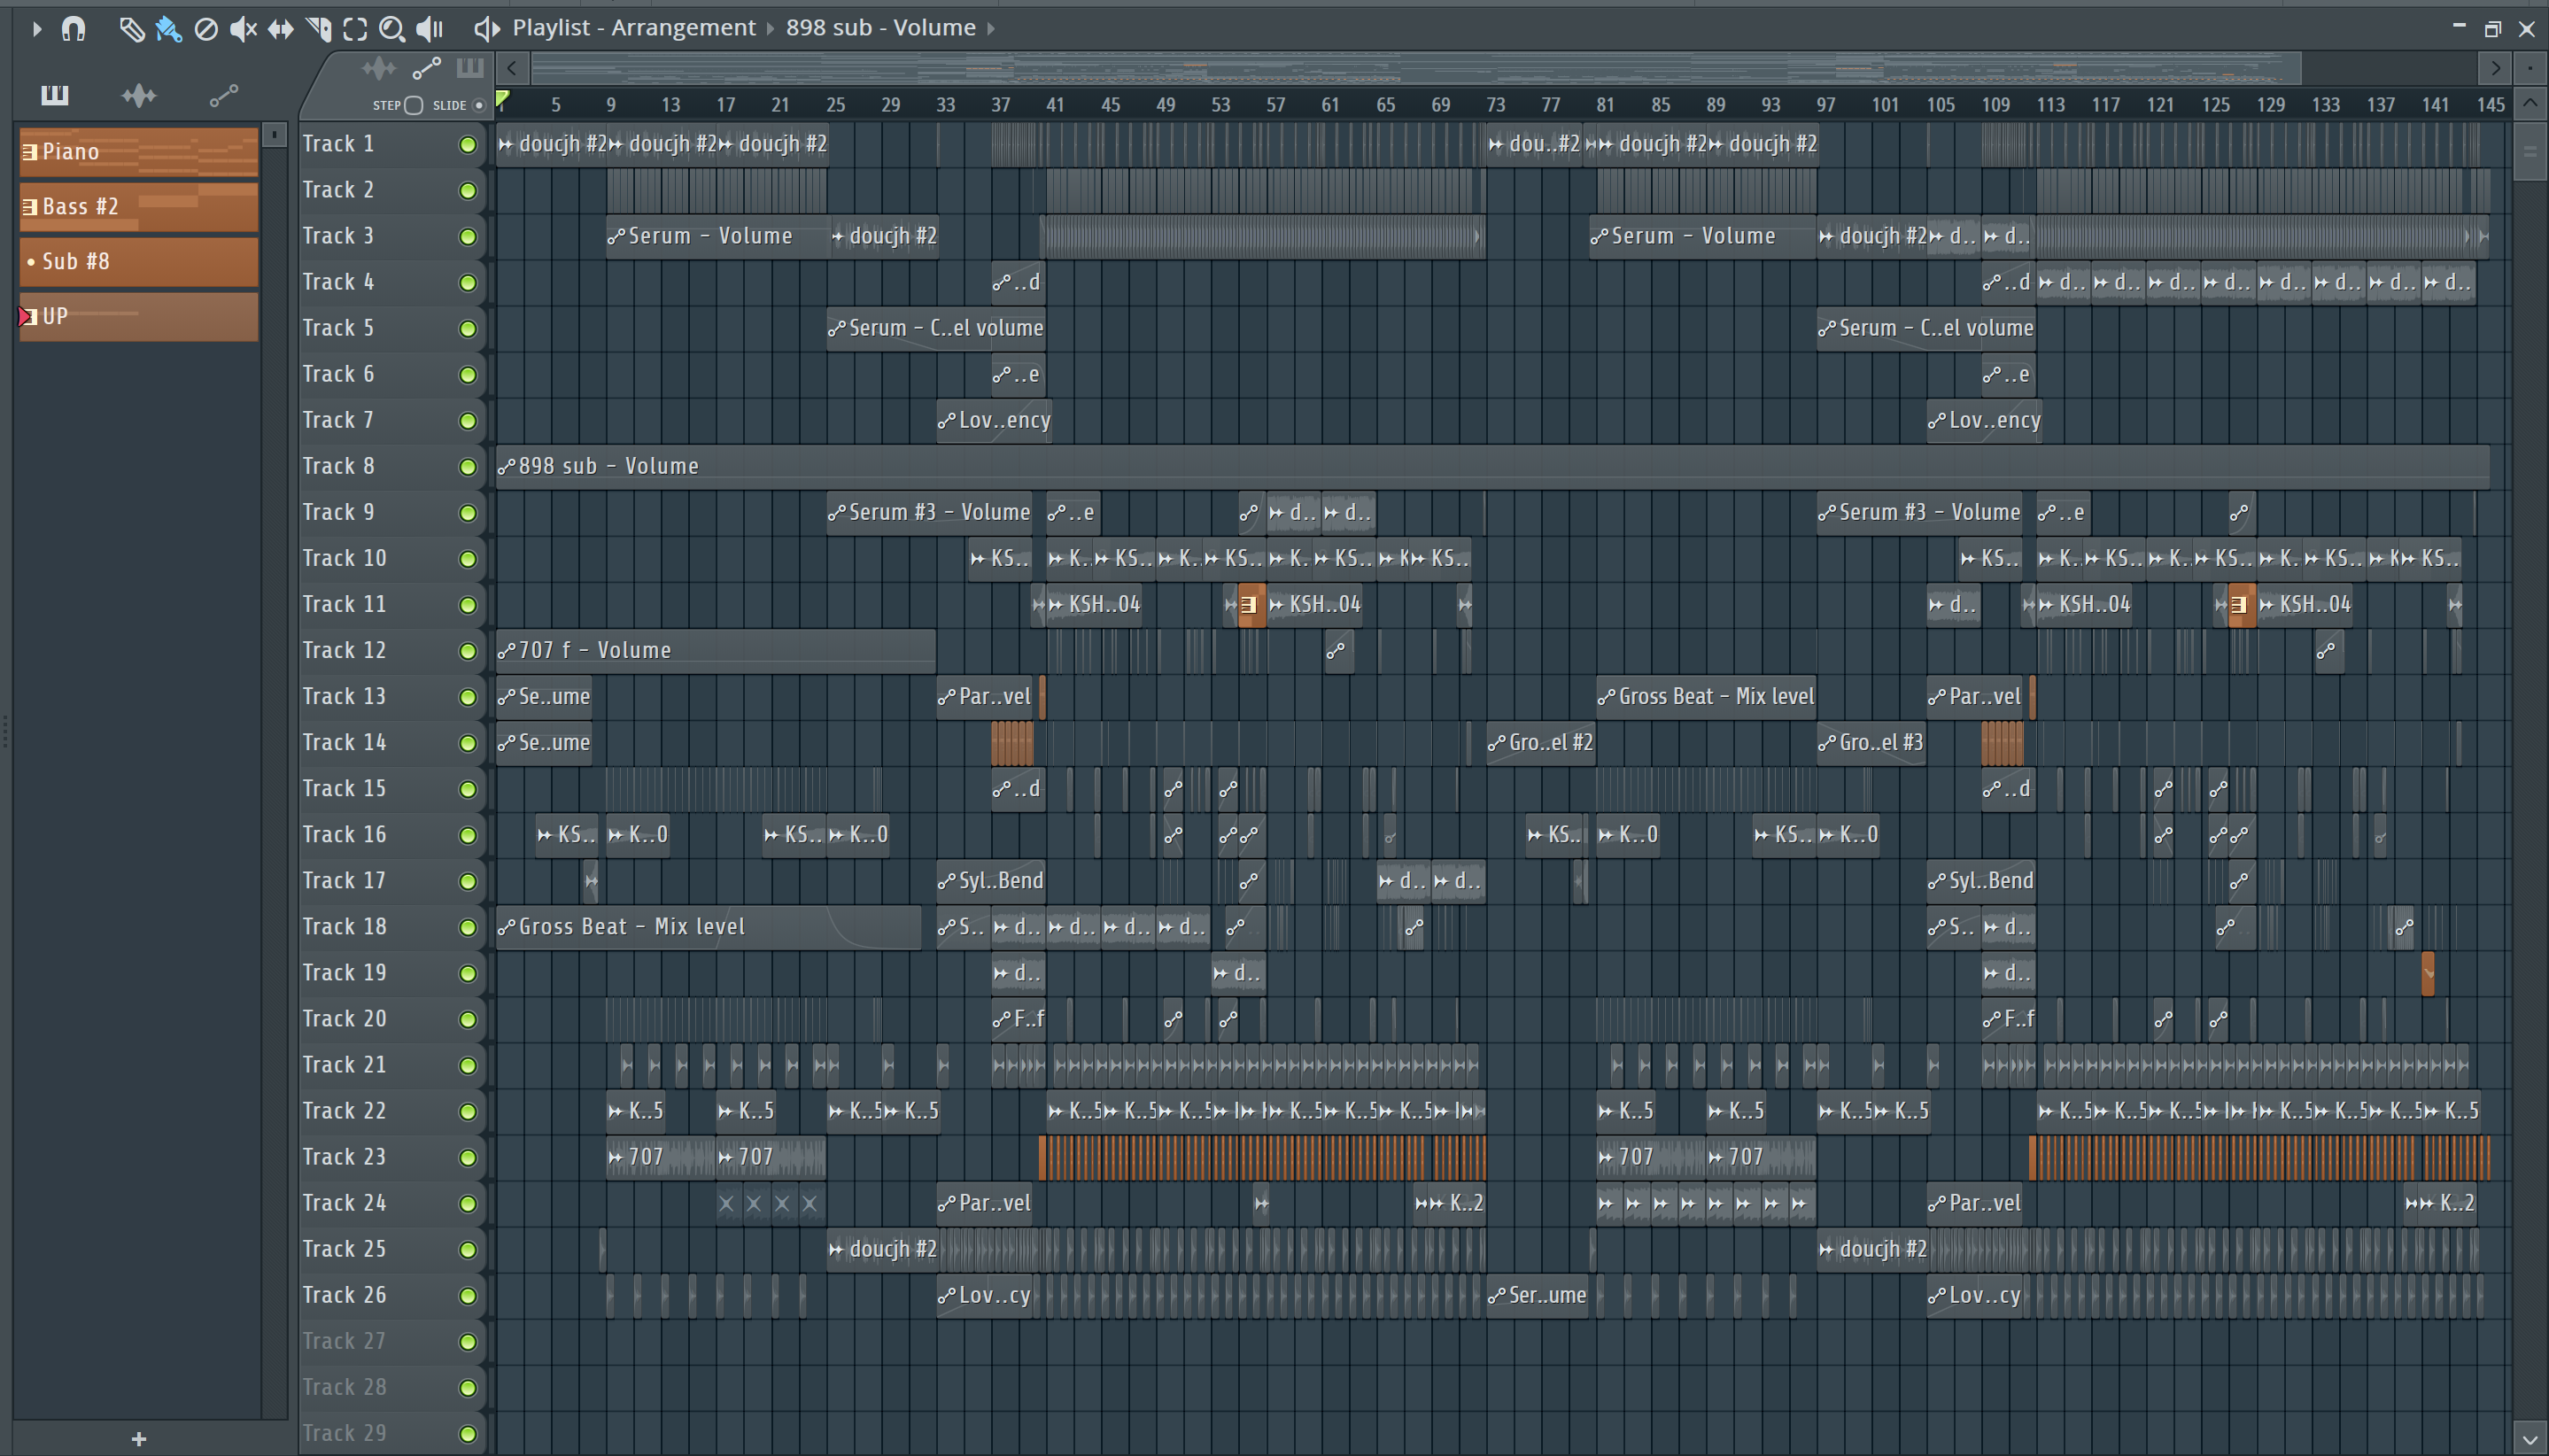
Task: Open the first doucjh #2 clip on Track 1
Action: 551,144
